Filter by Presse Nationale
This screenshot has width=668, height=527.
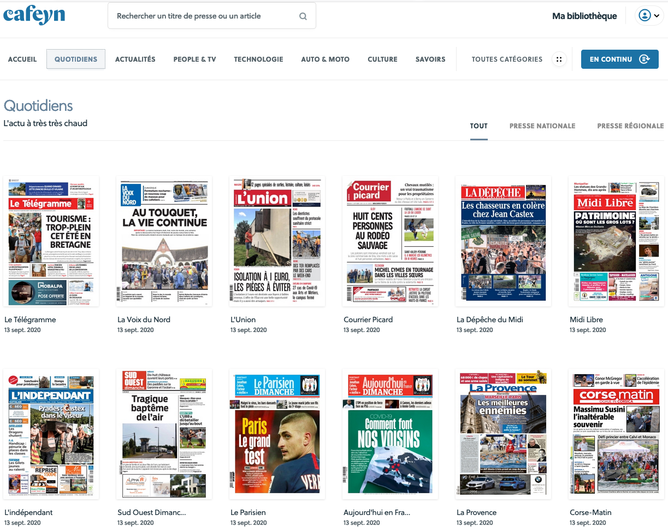tap(542, 126)
